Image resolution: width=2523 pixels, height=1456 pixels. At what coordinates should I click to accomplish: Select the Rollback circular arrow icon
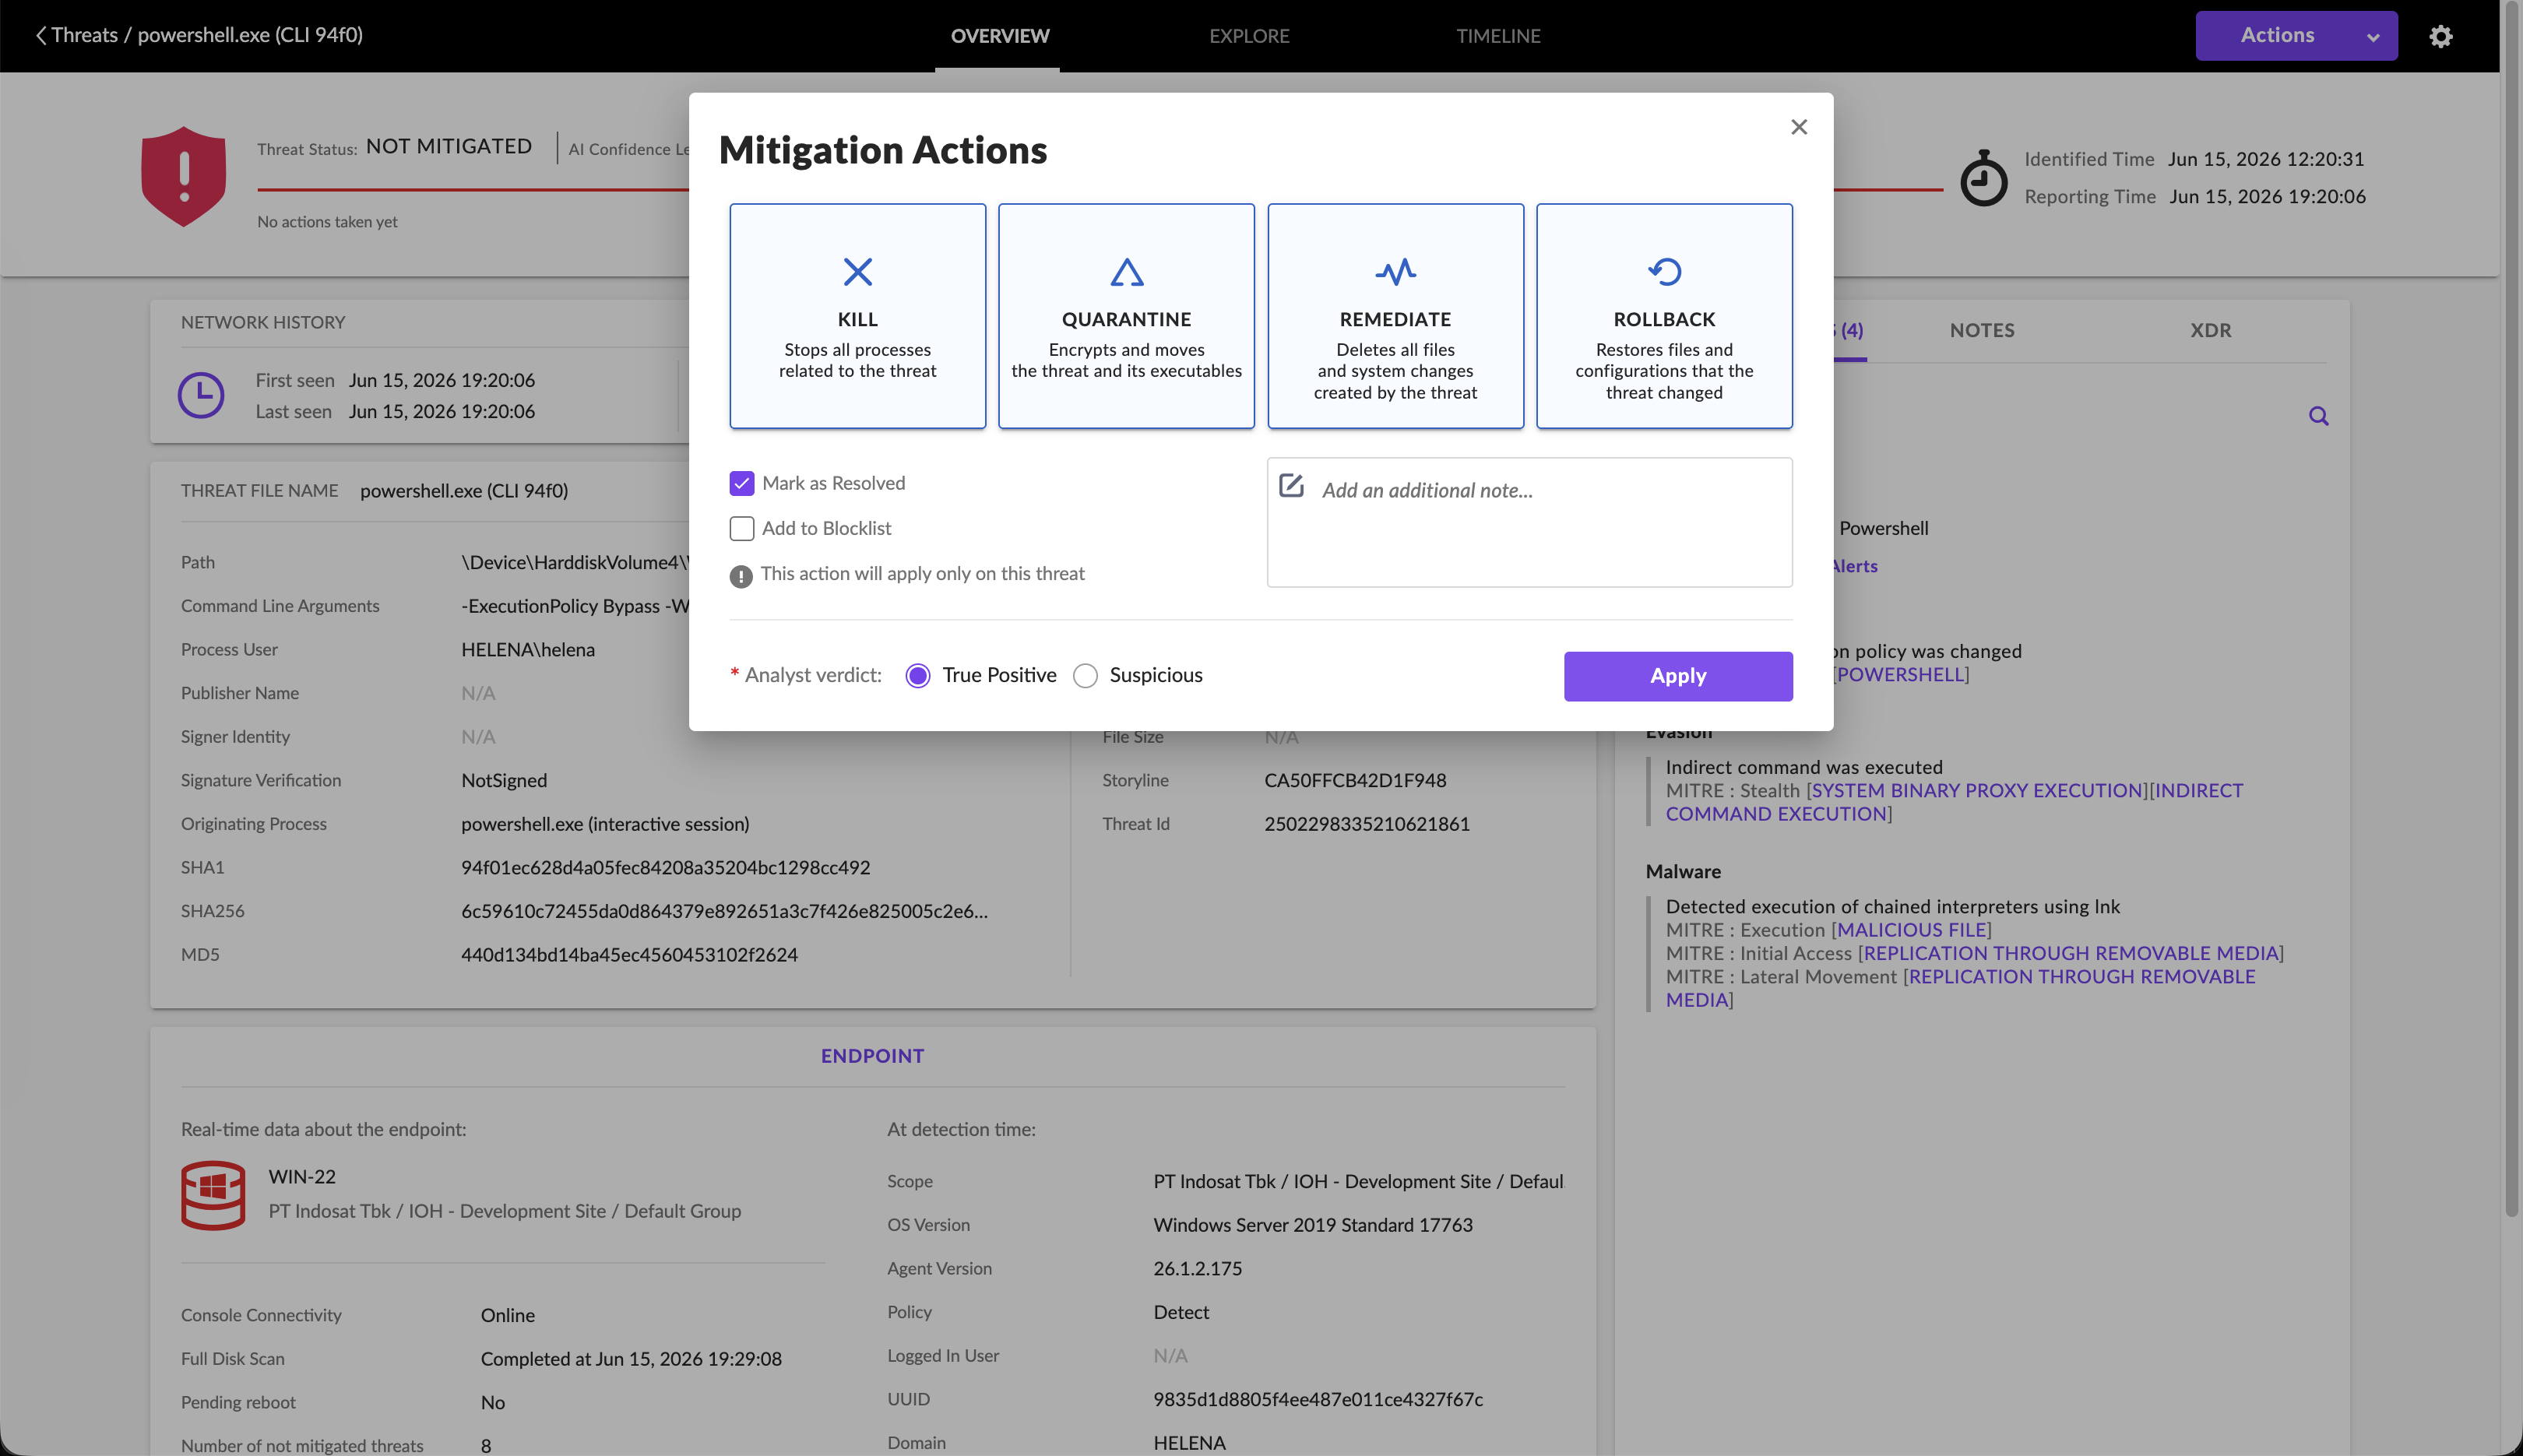tap(1664, 272)
